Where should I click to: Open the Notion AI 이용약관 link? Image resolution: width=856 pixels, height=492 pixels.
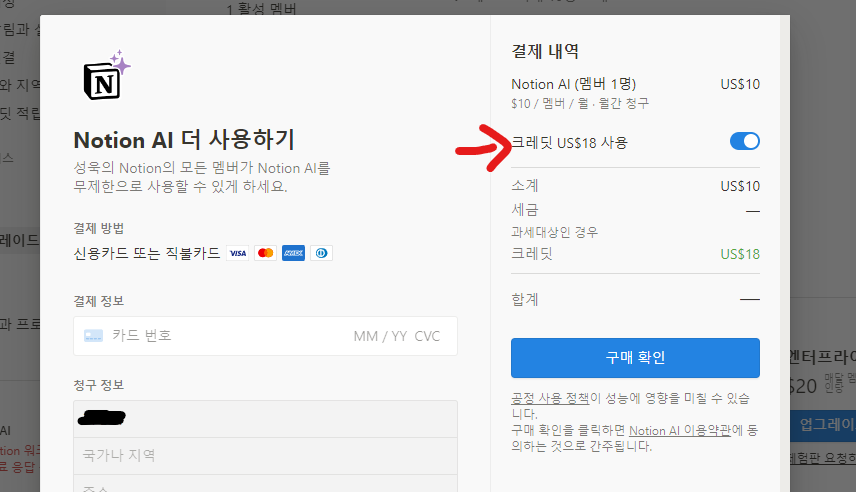(680, 431)
